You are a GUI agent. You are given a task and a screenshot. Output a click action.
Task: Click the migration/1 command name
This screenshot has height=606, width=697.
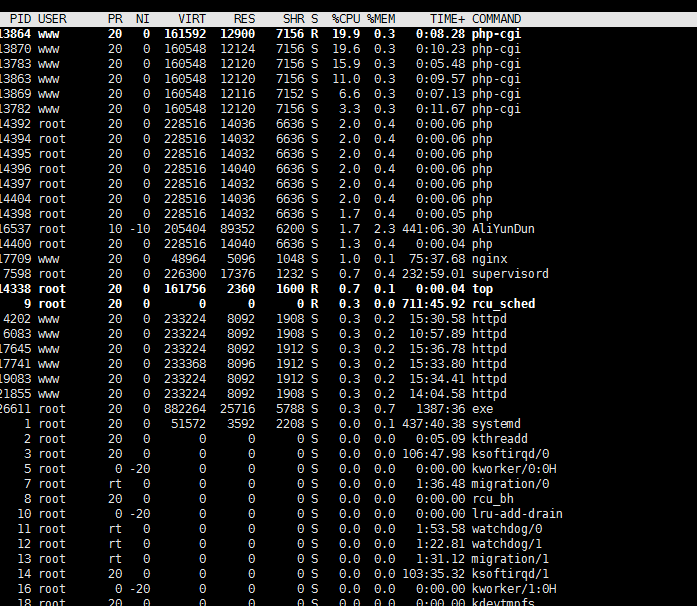click(x=510, y=559)
